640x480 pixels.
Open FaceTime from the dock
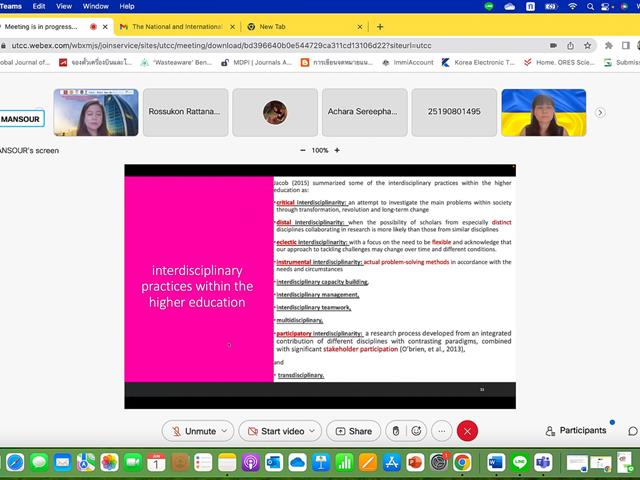pyautogui.click(x=133, y=462)
